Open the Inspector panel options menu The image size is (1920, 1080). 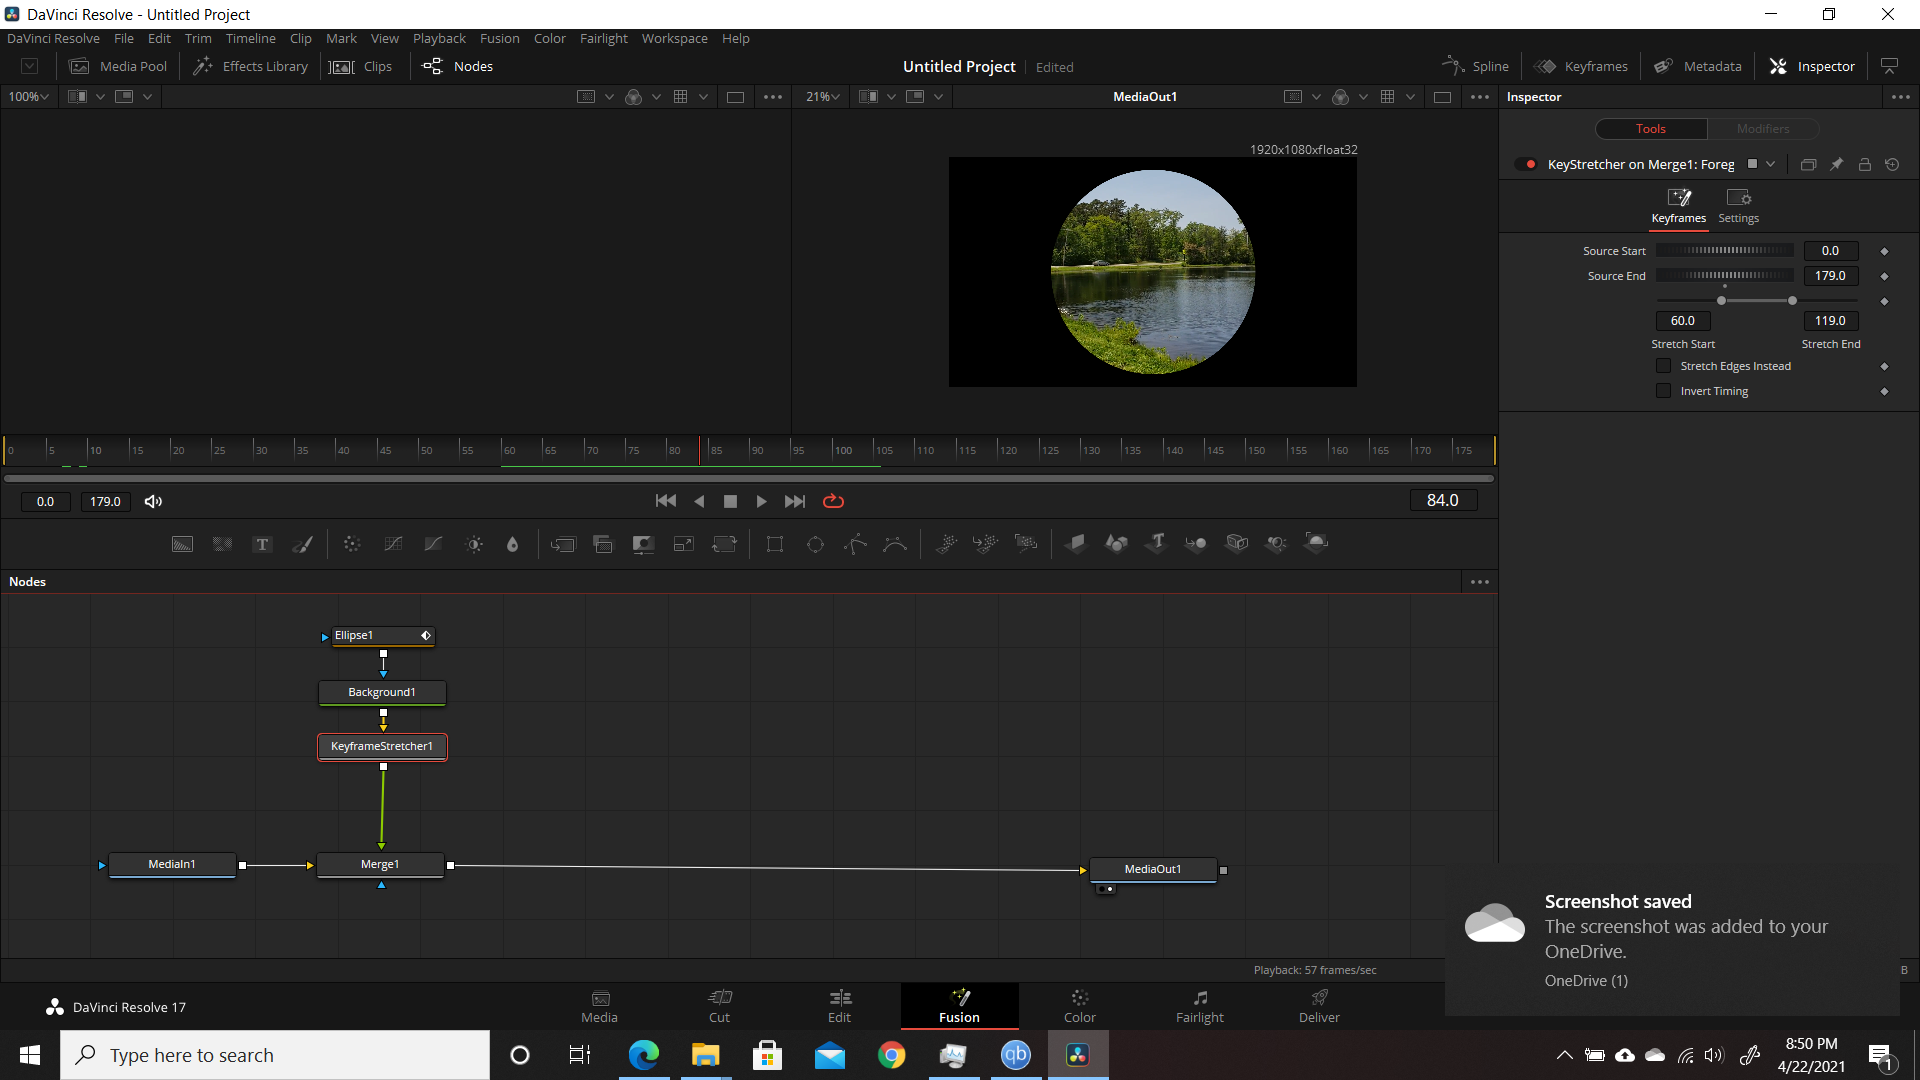click(1900, 97)
